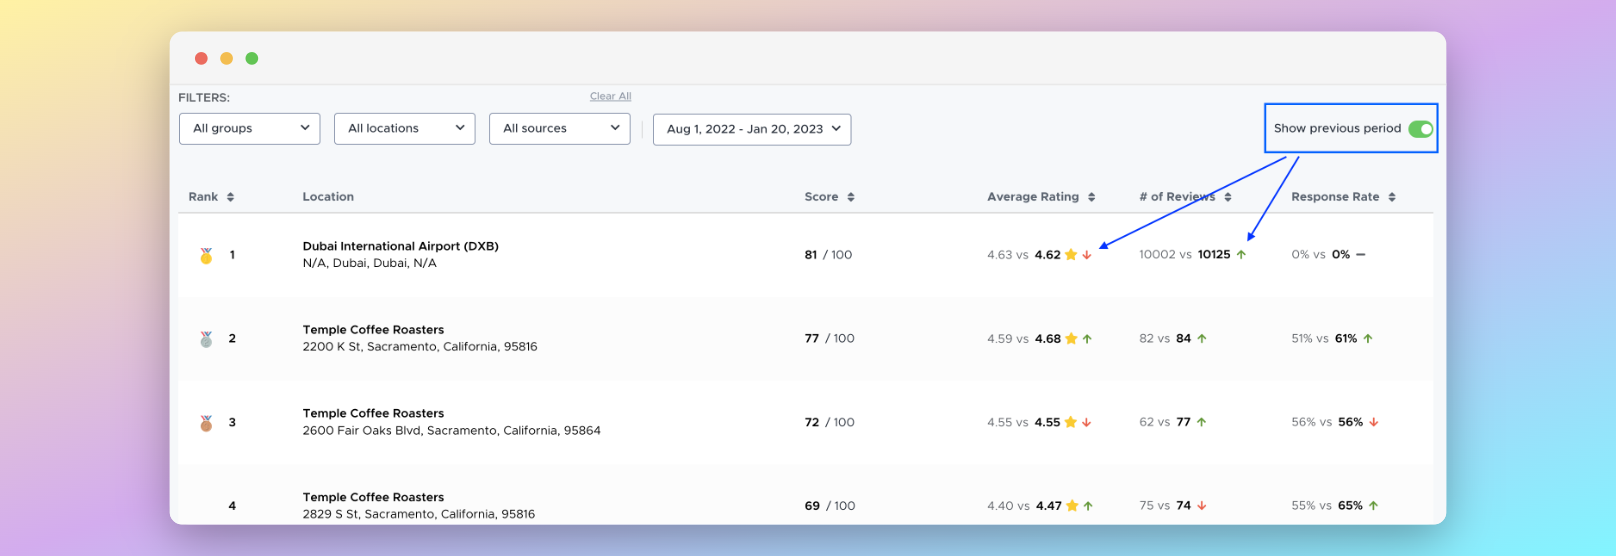Click star icon in Dubai Airport rating
Image resolution: width=1616 pixels, height=556 pixels.
pos(1071,255)
